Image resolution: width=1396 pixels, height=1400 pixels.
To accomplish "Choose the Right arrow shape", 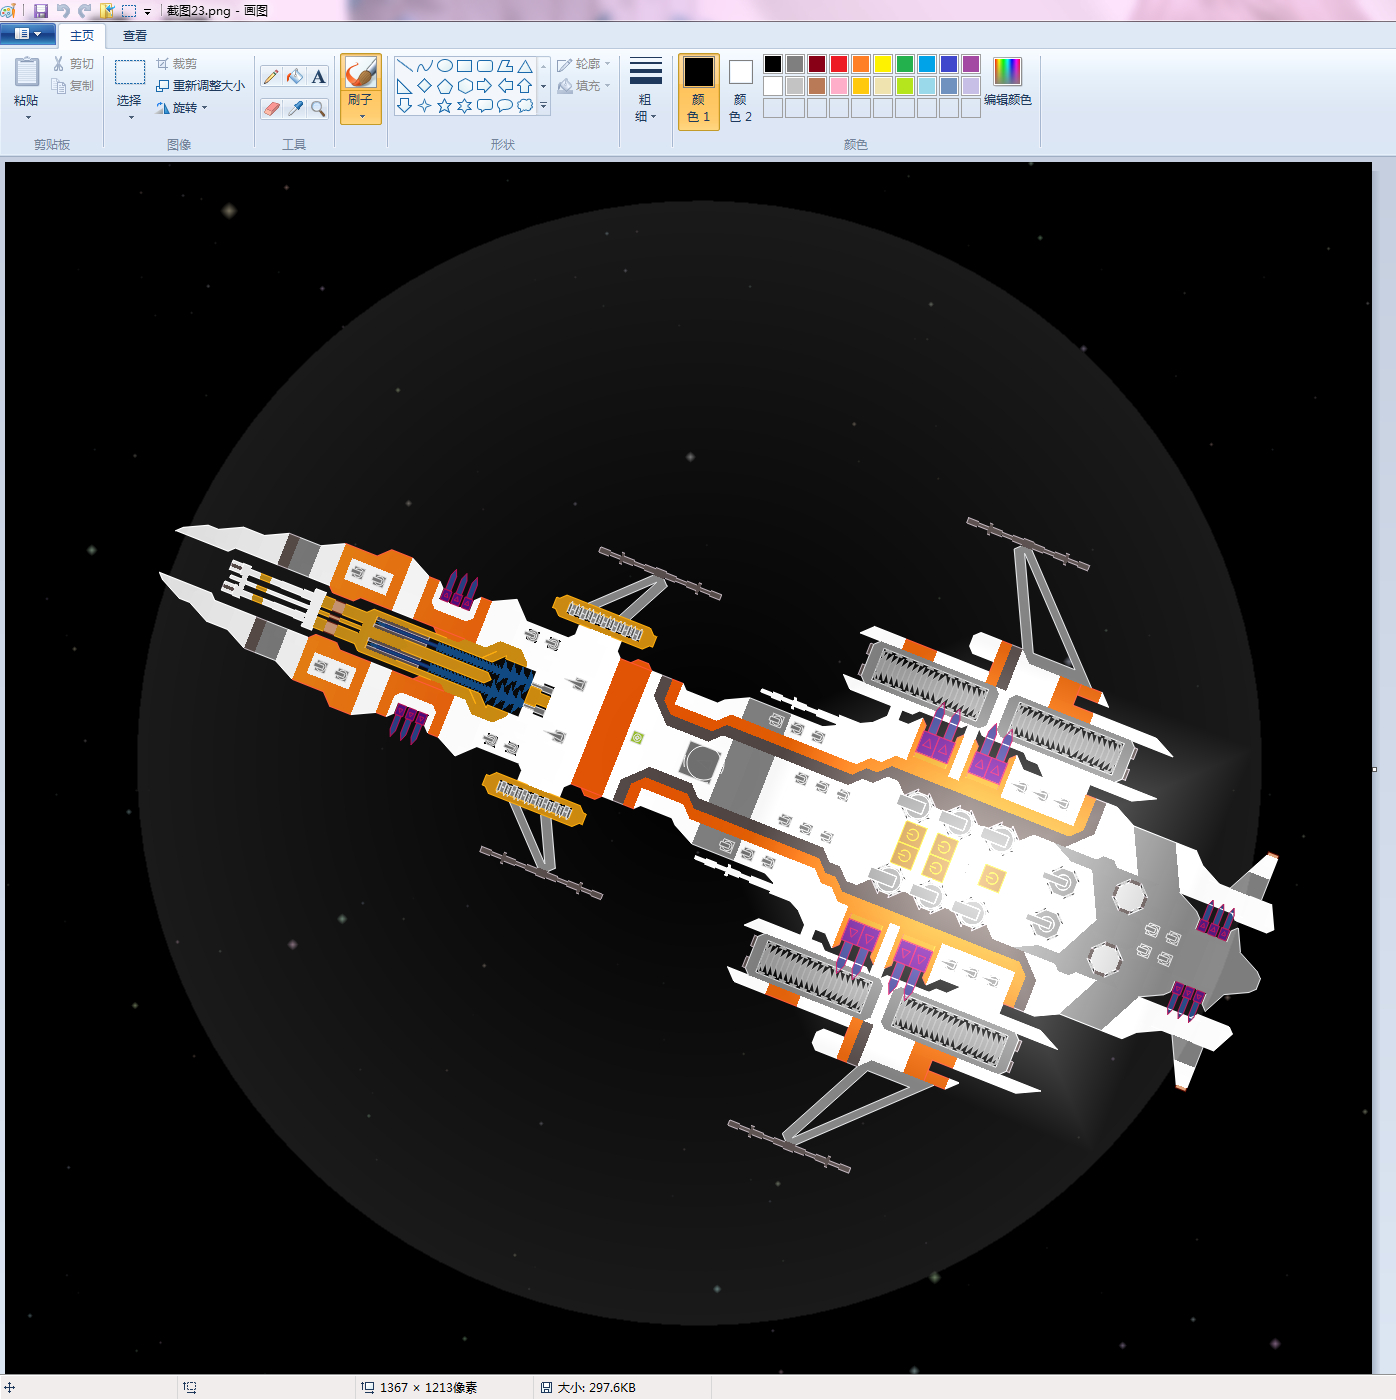I will pos(485,86).
